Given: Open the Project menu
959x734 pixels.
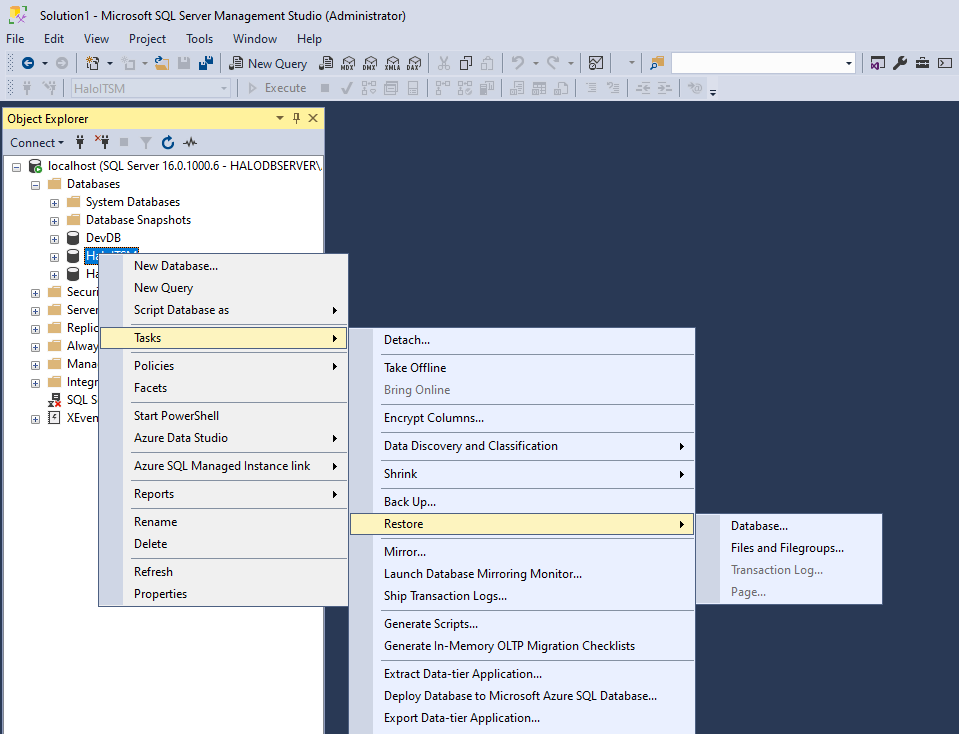Looking at the screenshot, I should pyautogui.click(x=147, y=39).
